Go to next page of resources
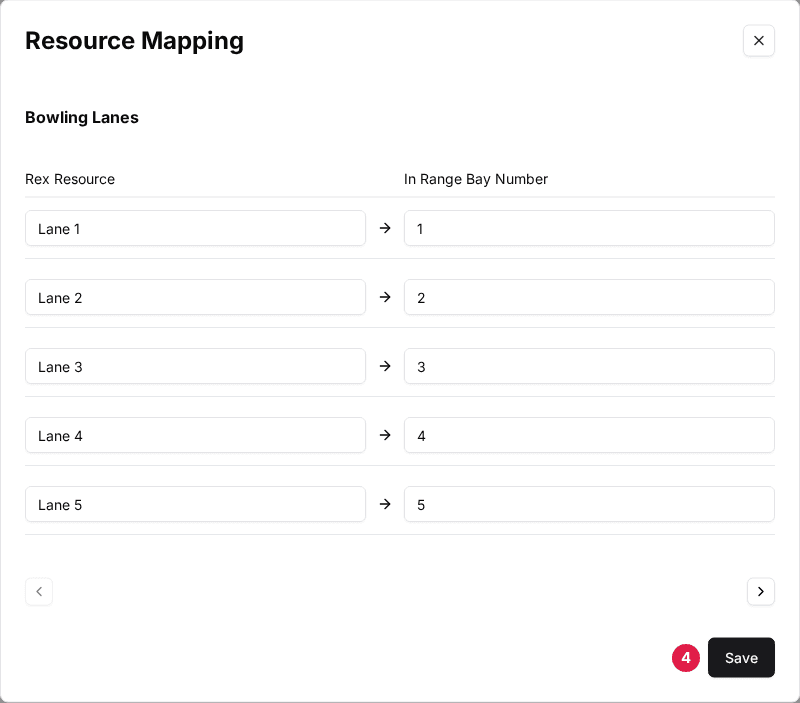 click(x=761, y=591)
